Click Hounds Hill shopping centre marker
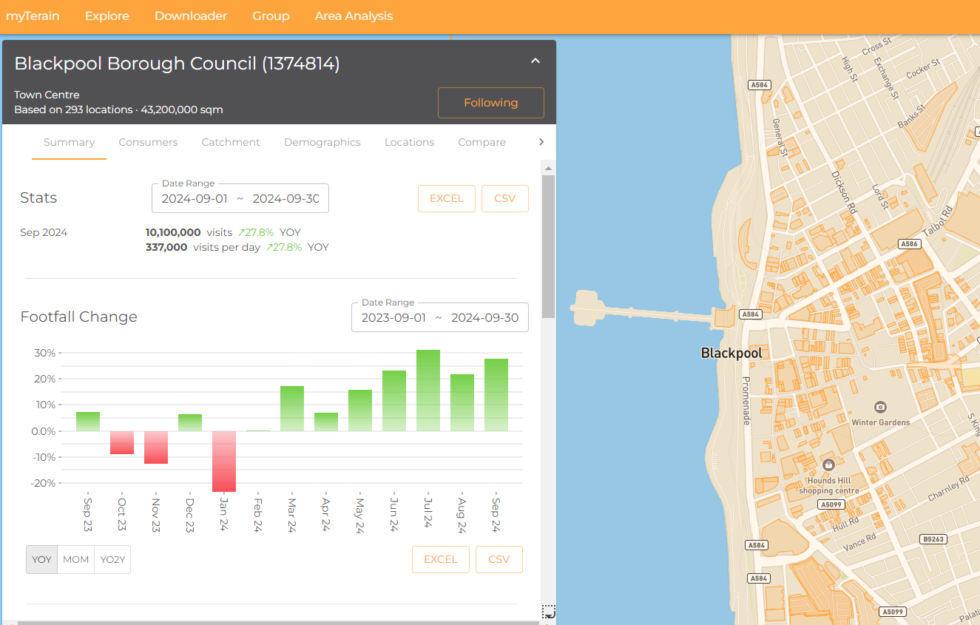 (x=829, y=465)
